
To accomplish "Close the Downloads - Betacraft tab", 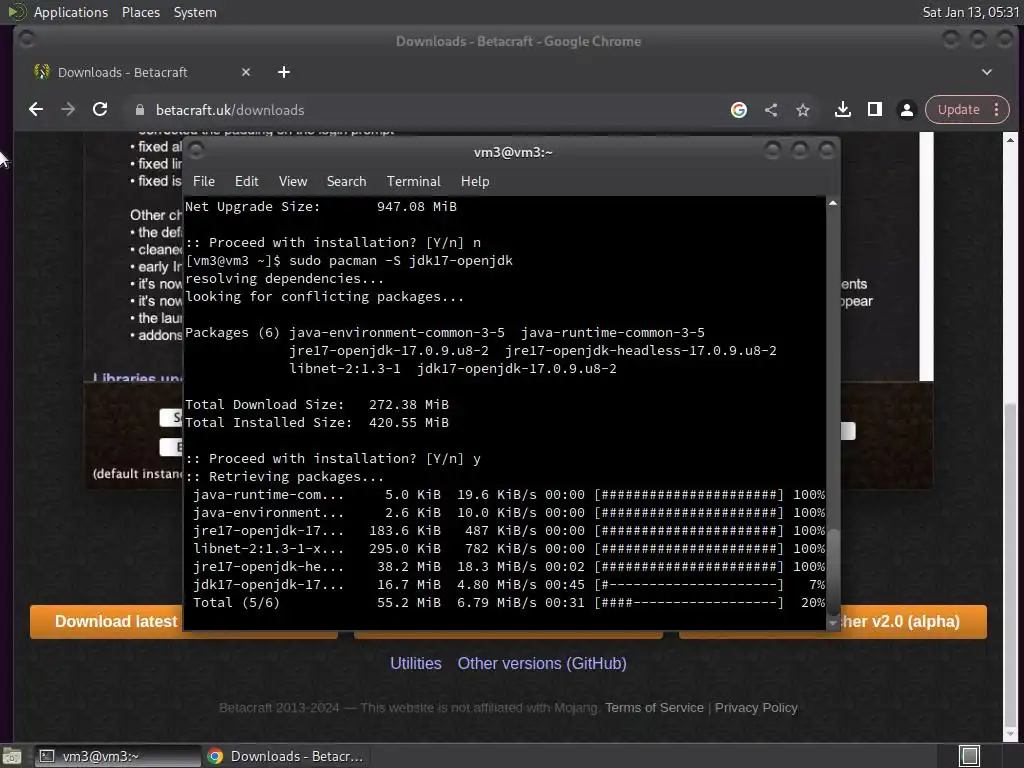I will pos(246,72).
